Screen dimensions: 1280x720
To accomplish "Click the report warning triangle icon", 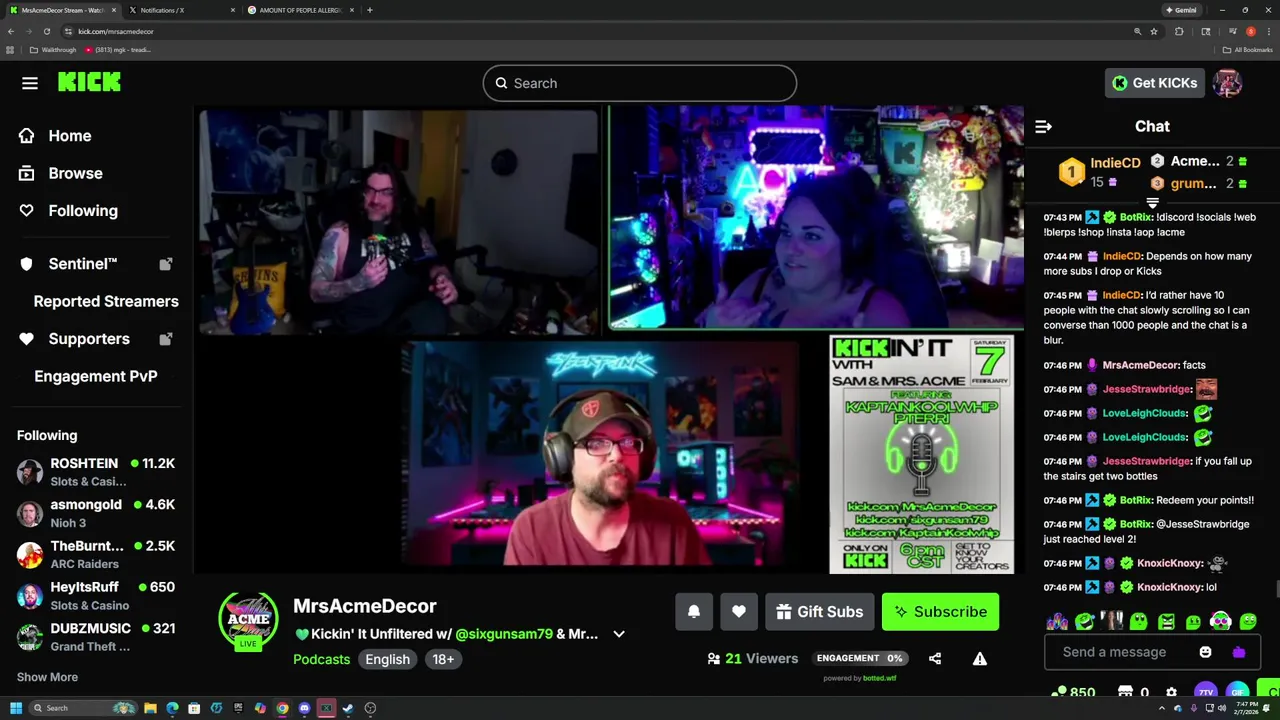I will click(980, 659).
